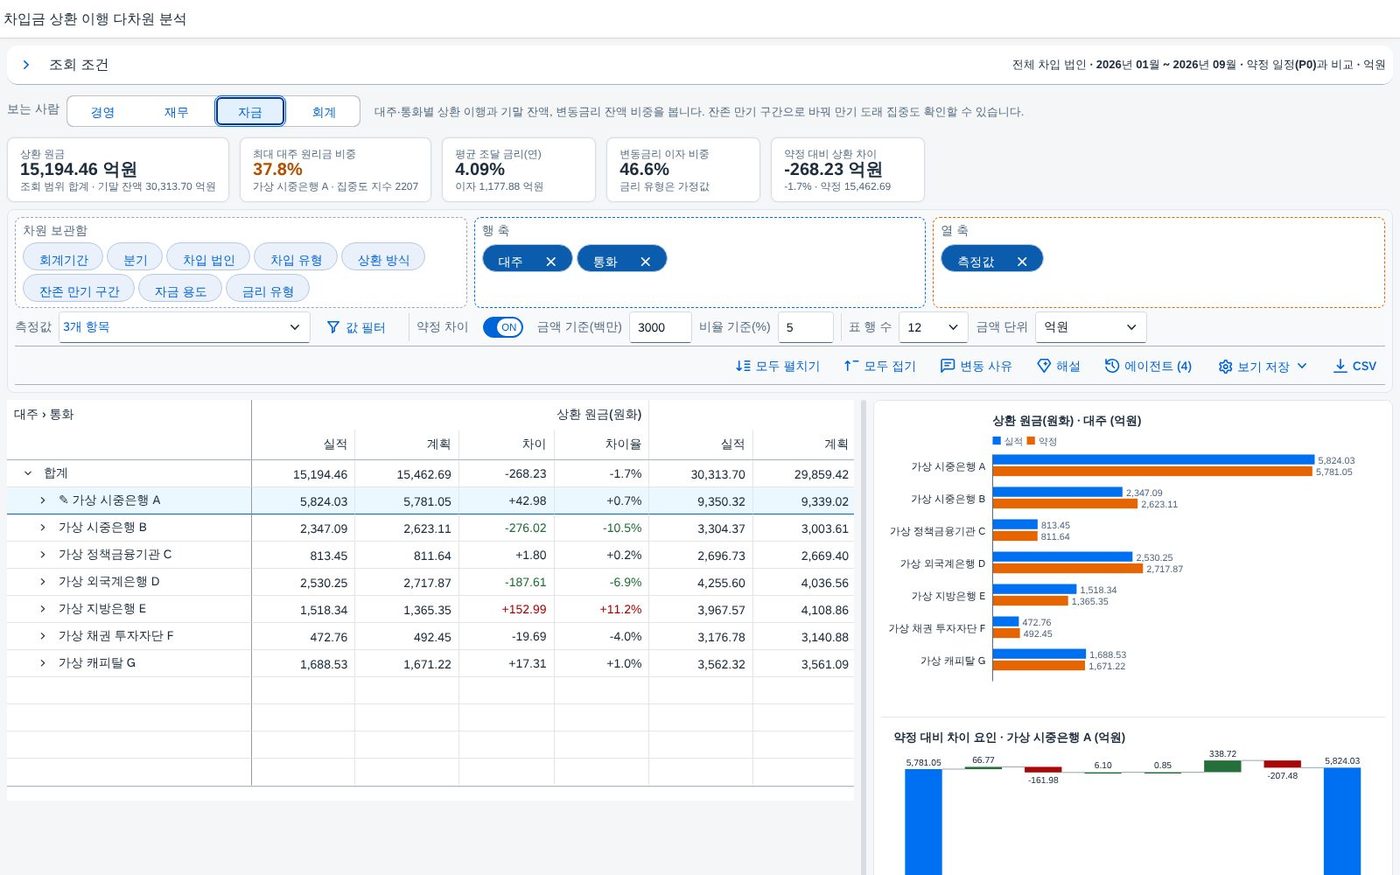
Task: Select the 차입 법인 dimension chip
Action: tap(208, 259)
